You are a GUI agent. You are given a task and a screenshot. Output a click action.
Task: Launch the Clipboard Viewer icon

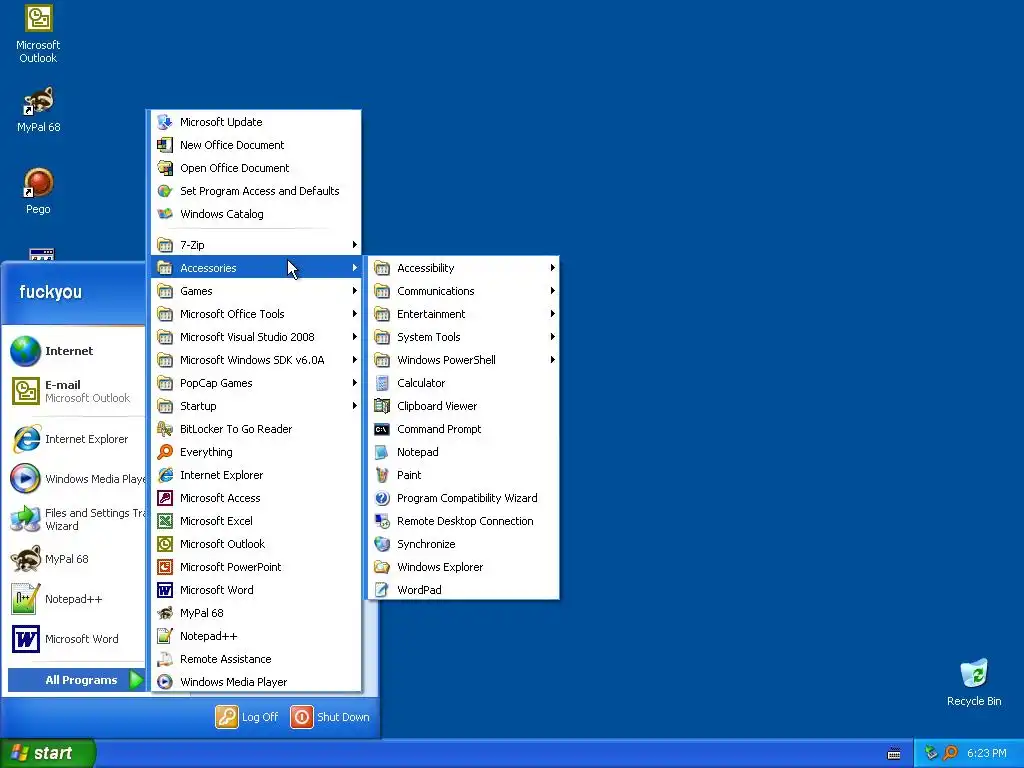(382, 406)
